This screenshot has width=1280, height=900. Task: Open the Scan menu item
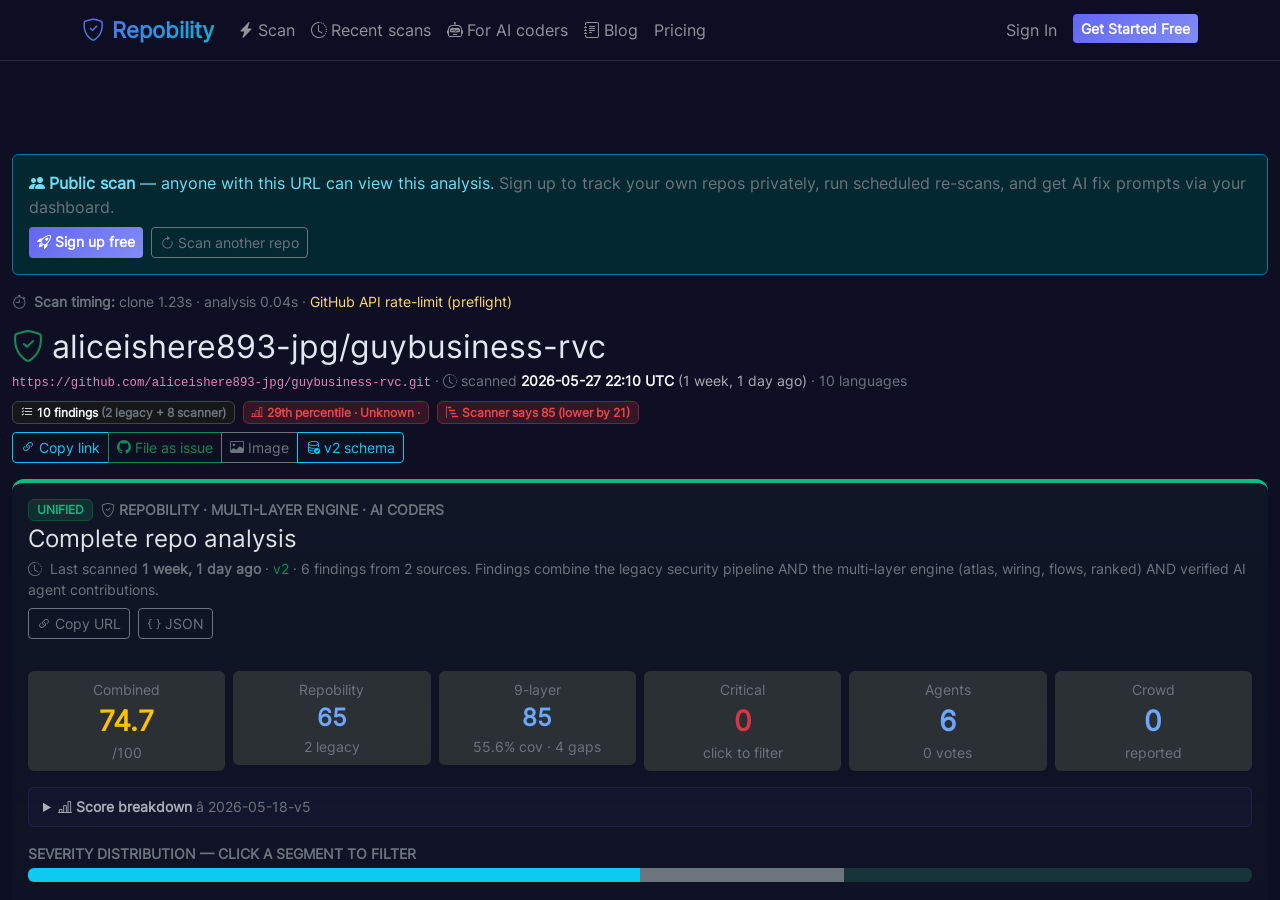coord(267,30)
